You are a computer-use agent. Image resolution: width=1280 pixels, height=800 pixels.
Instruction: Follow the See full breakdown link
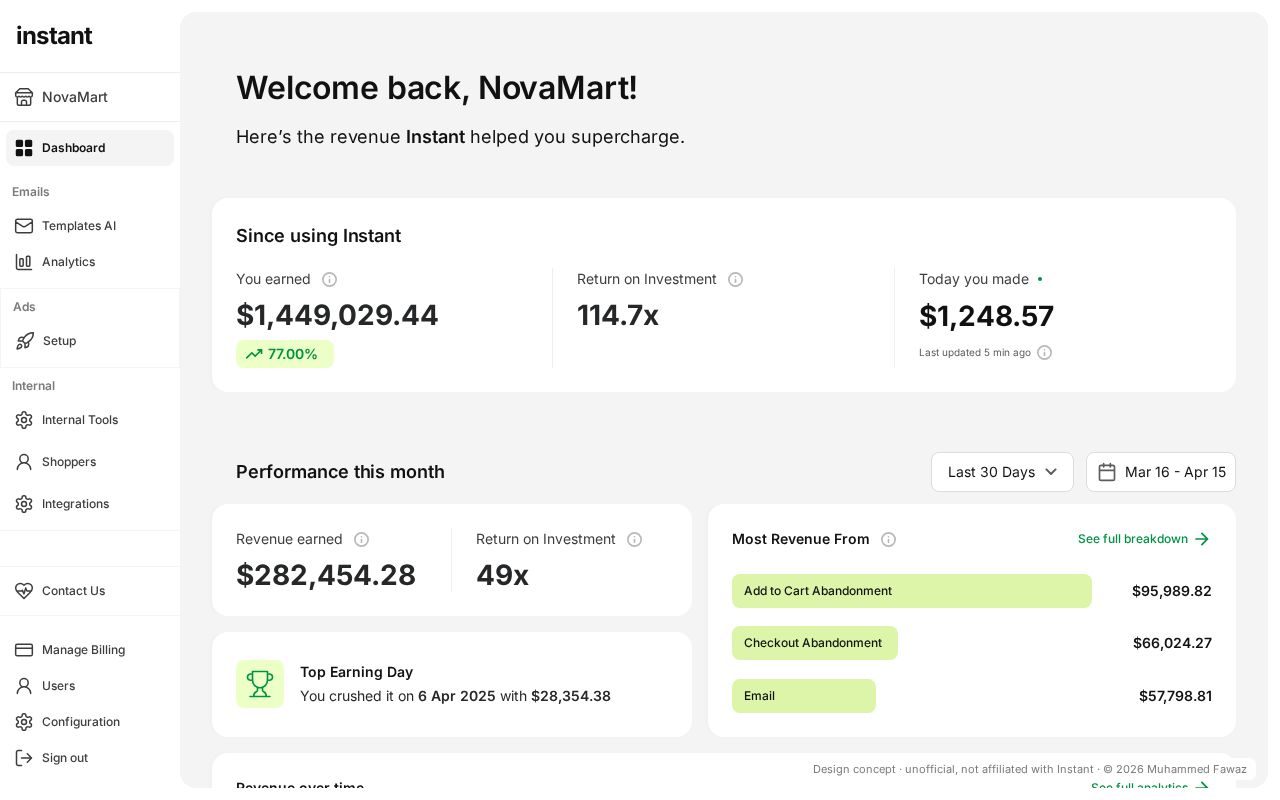[x=1144, y=539]
